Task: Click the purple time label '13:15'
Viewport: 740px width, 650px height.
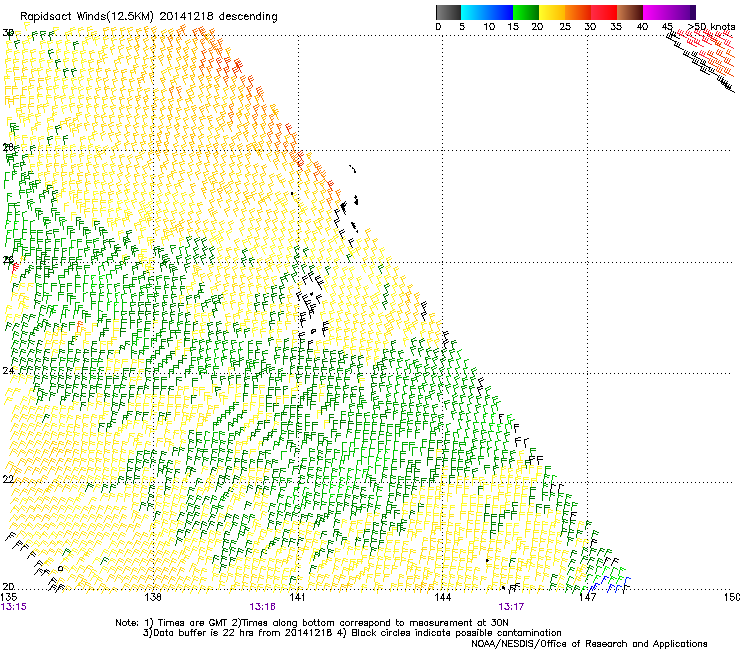Action: point(14,607)
